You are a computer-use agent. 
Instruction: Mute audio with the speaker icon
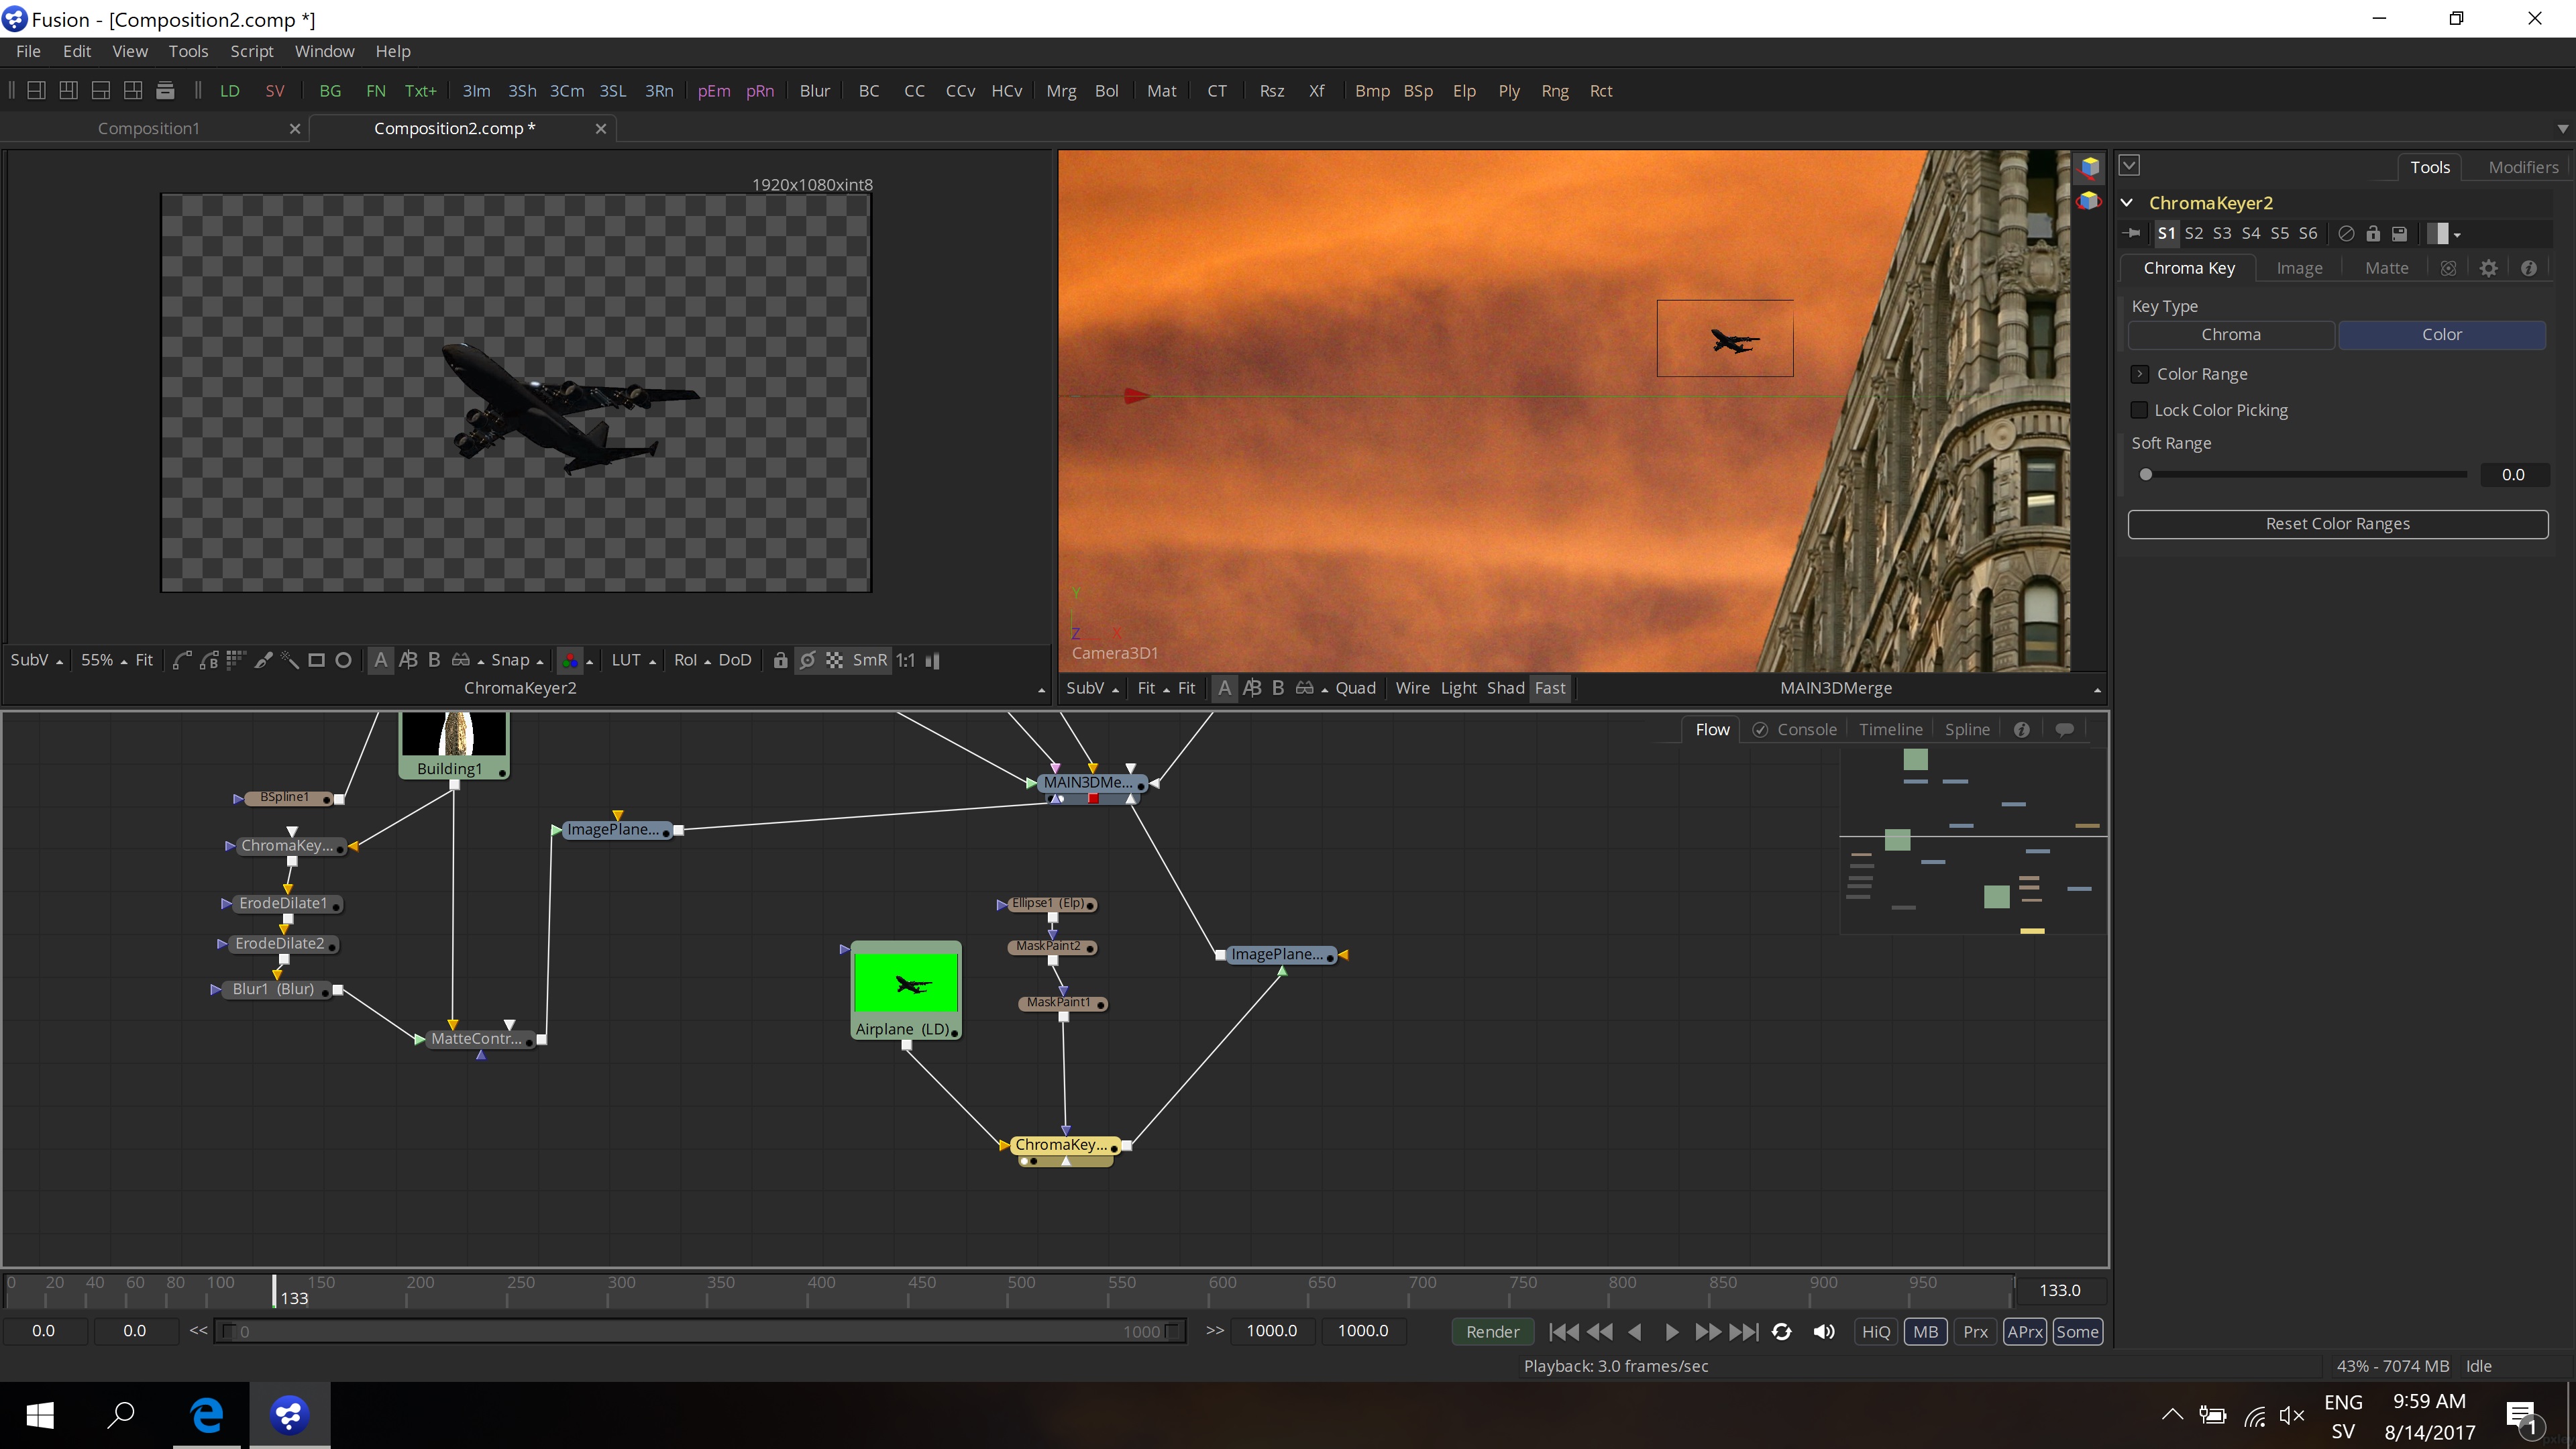(x=1823, y=1331)
